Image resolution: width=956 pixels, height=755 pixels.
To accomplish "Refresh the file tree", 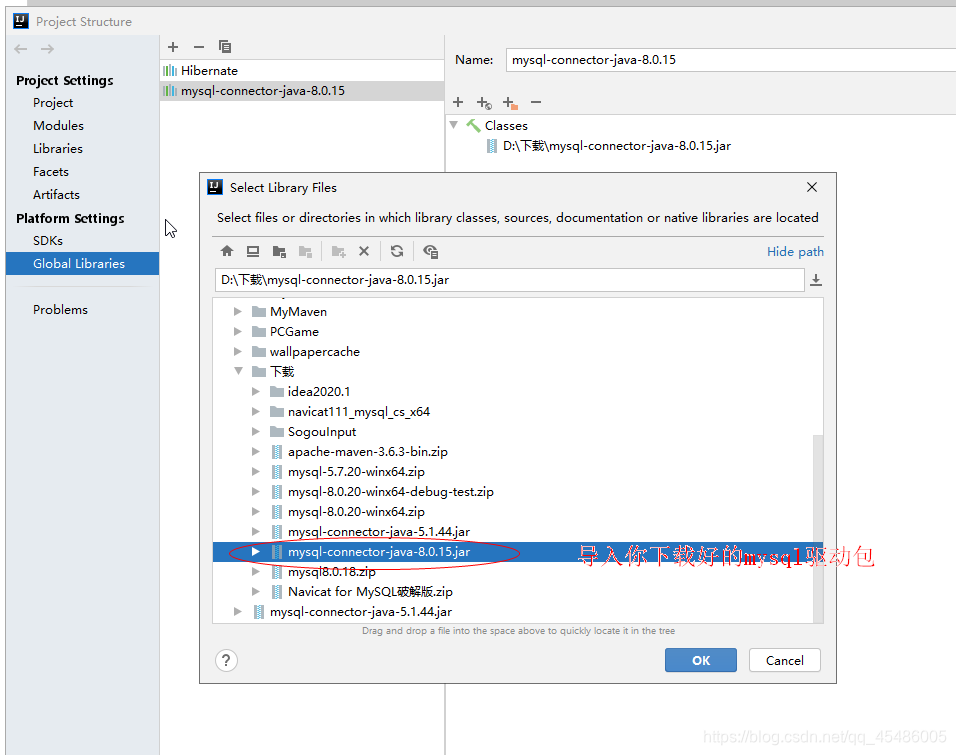I will 397,251.
